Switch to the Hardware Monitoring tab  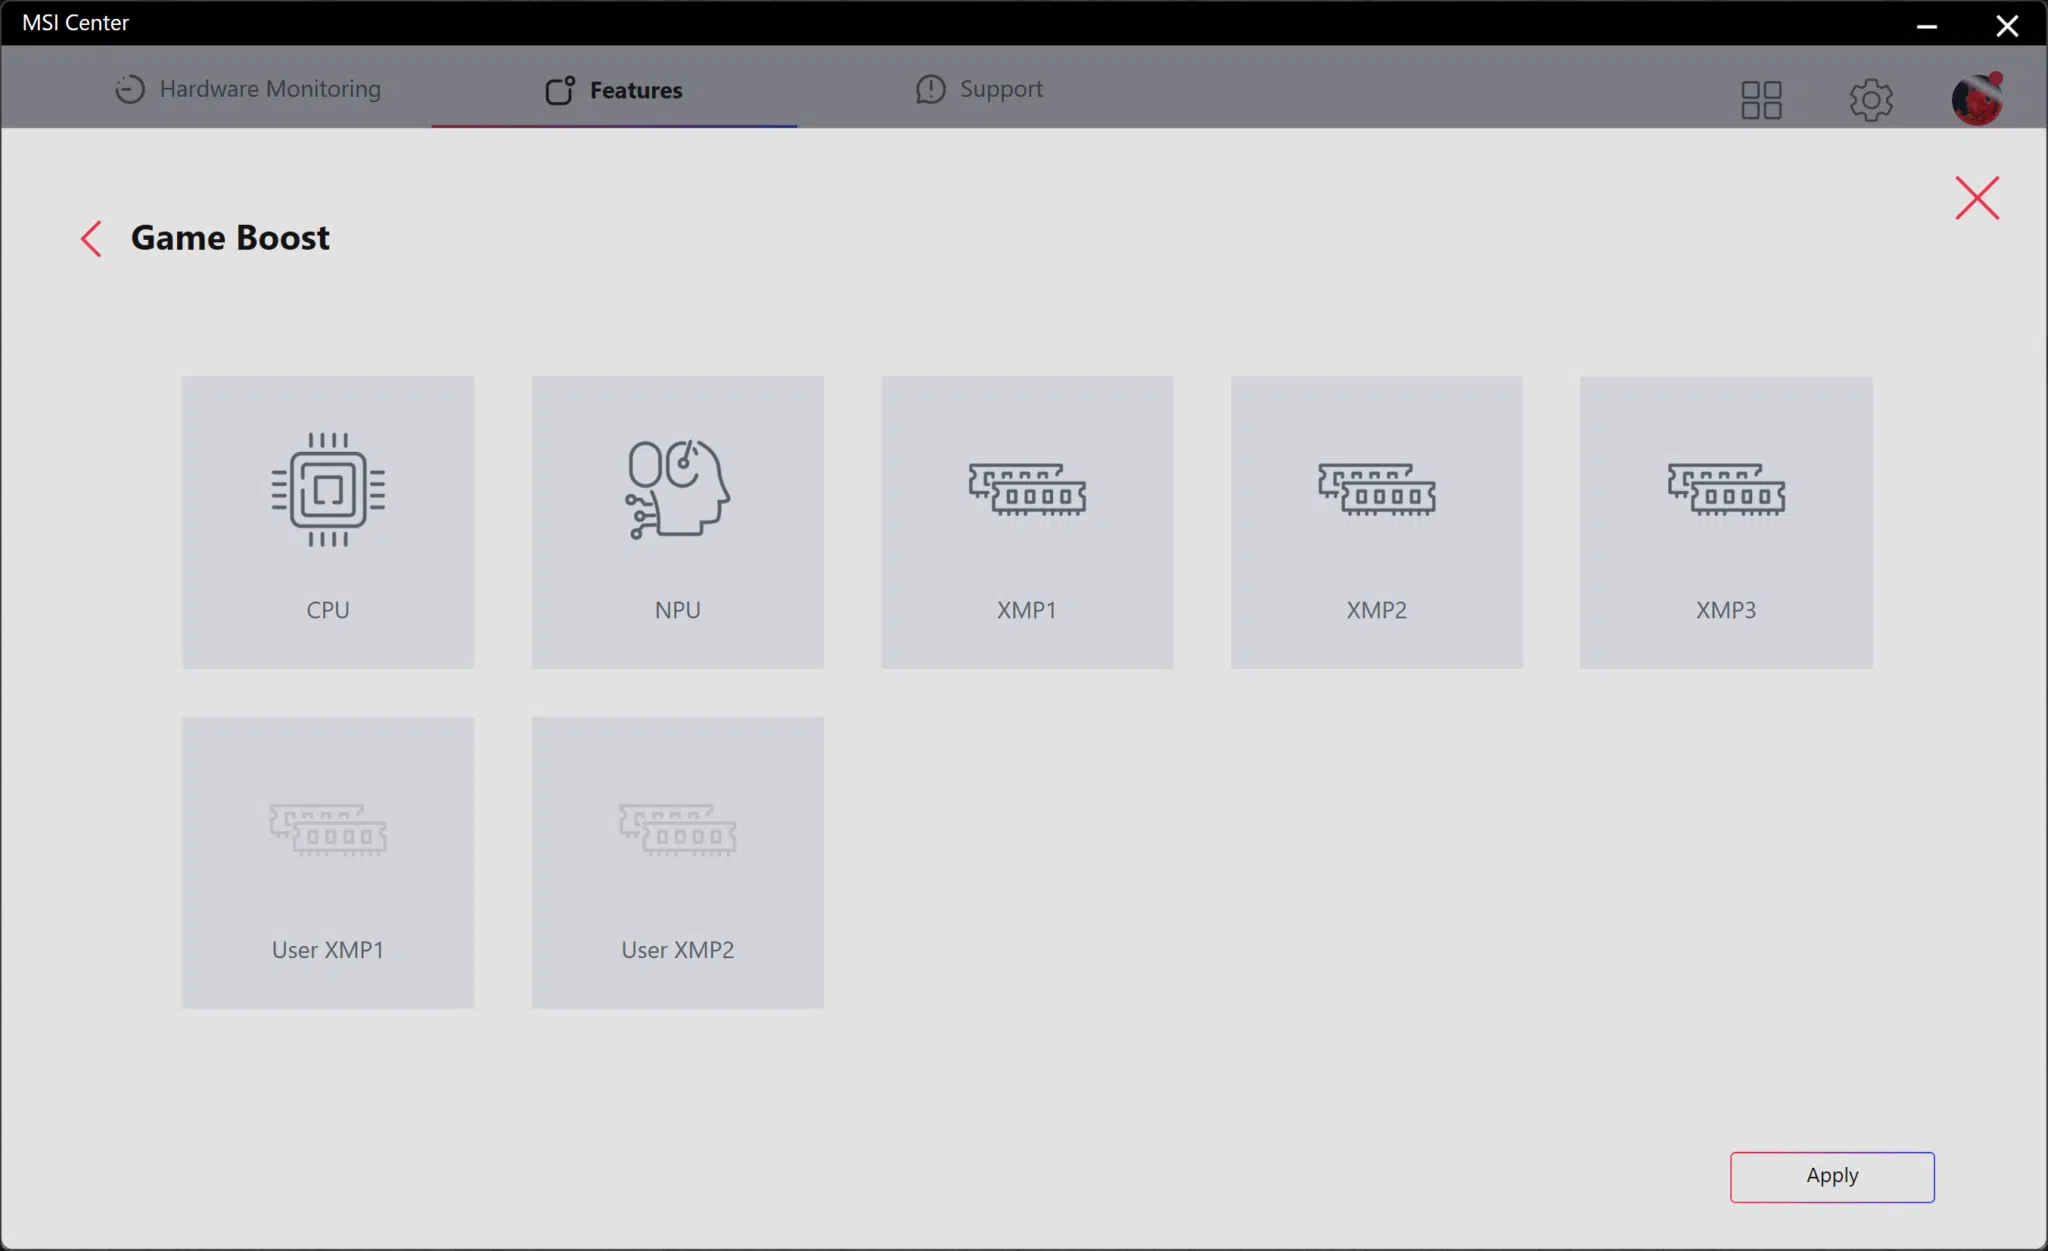pyautogui.click(x=248, y=89)
